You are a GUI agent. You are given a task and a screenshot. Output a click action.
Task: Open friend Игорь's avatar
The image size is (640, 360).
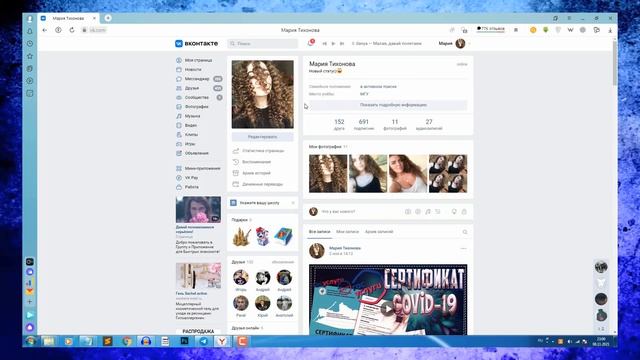click(241, 278)
